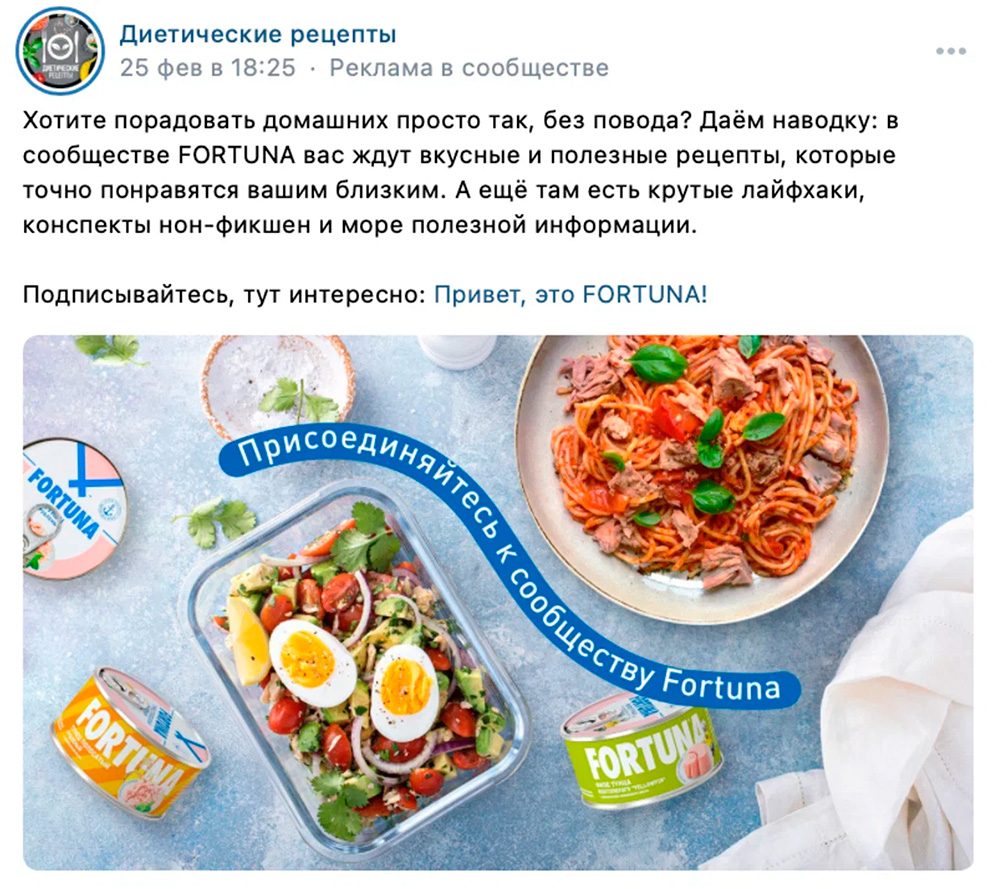Viewport: 1000px width, 889px height.
Task: Click the left boiled egg half
Action: pos(312,661)
